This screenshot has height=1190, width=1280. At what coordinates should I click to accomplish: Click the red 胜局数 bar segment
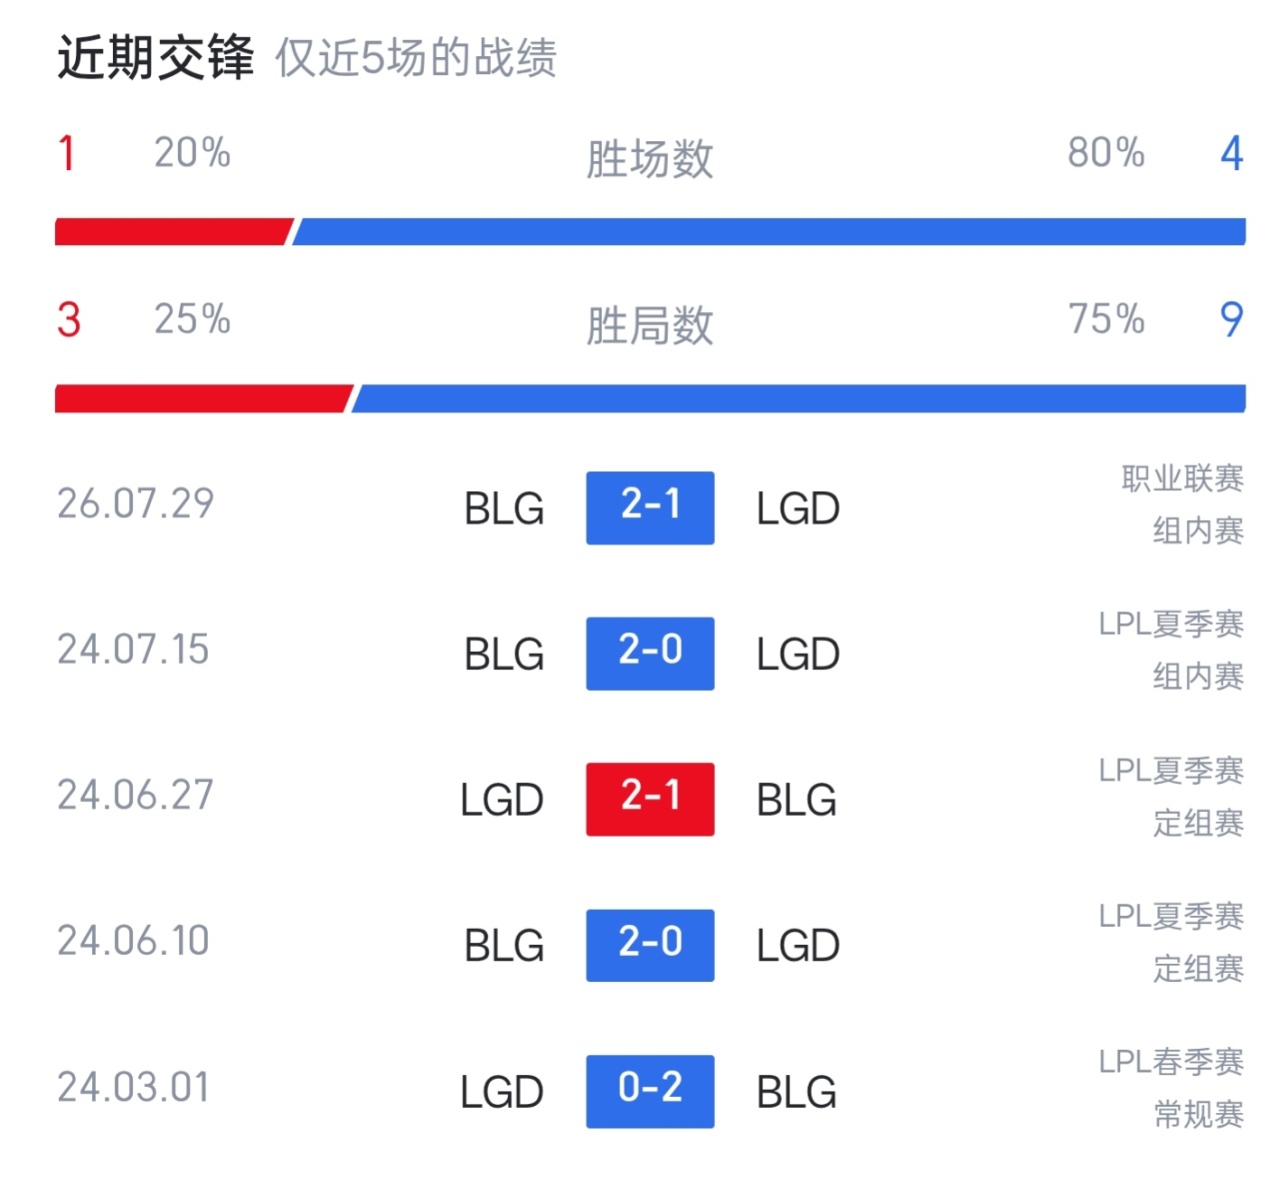tap(204, 398)
